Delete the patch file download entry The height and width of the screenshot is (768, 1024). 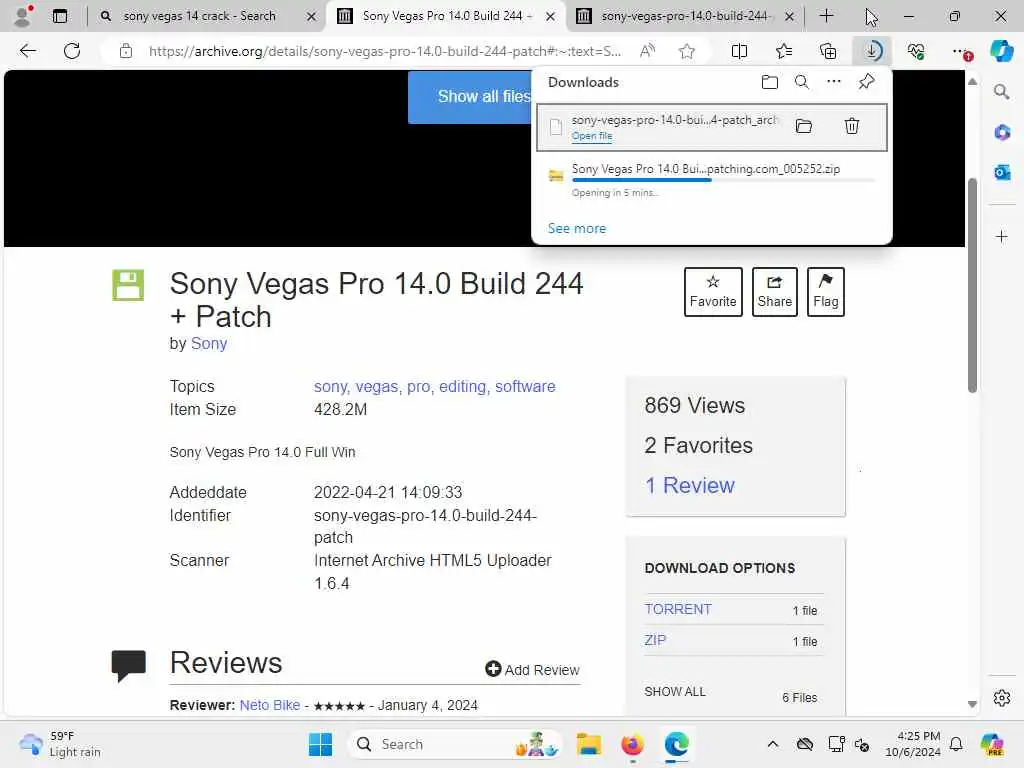click(x=852, y=126)
